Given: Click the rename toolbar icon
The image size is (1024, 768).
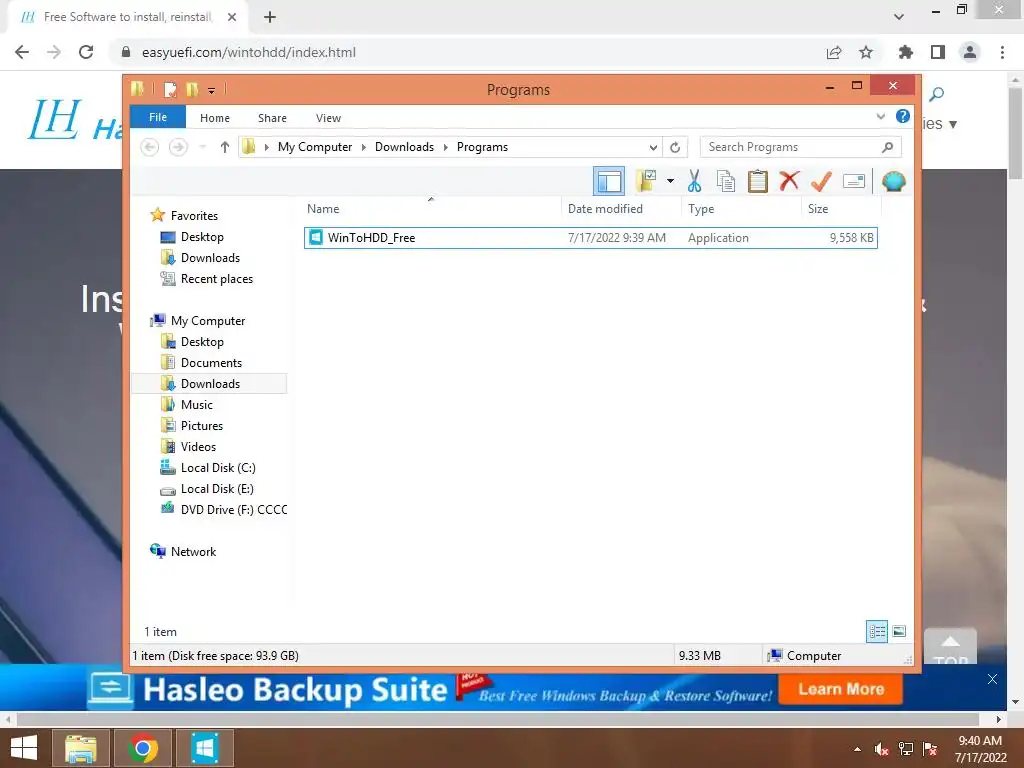Looking at the screenshot, I should click(854, 181).
